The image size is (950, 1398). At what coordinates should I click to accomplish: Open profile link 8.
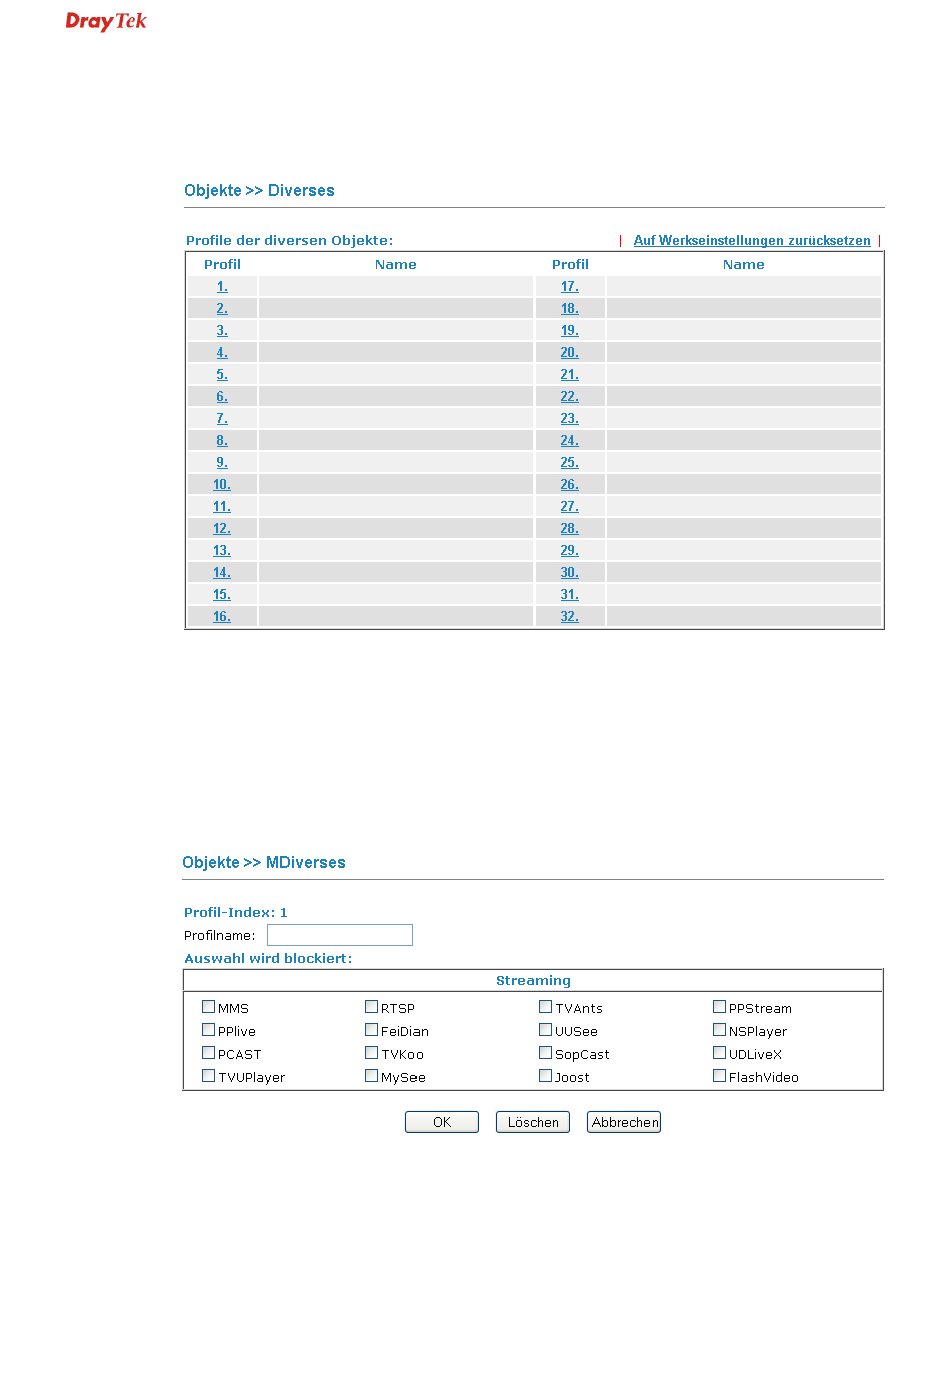pos(222,441)
